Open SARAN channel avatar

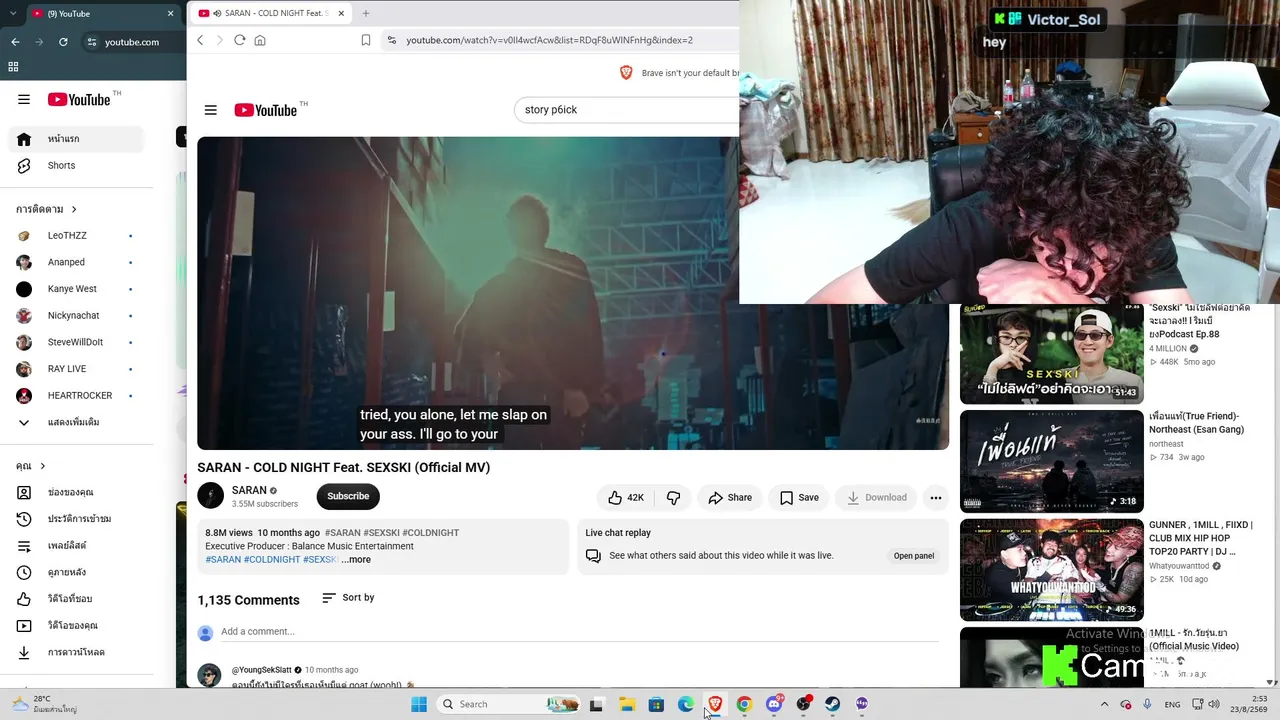click(210, 496)
